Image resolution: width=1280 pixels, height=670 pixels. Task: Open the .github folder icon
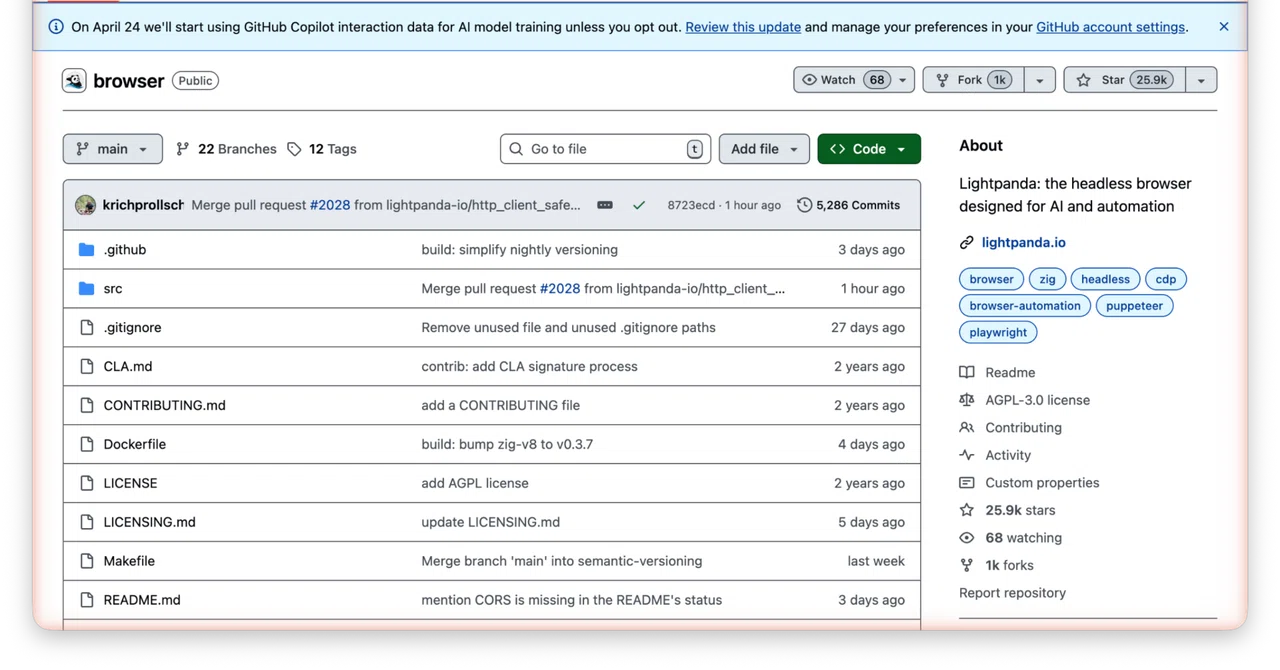(x=87, y=250)
